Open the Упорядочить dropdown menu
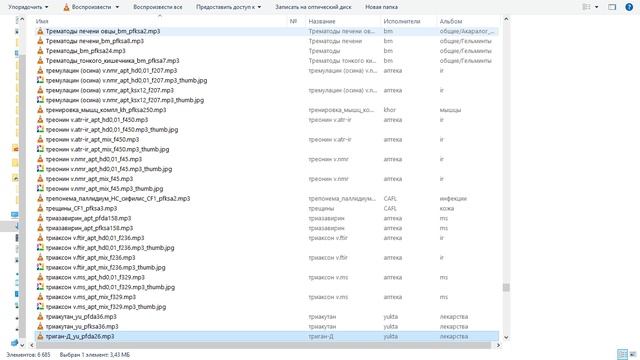This screenshot has width=640, height=360. (28, 7)
